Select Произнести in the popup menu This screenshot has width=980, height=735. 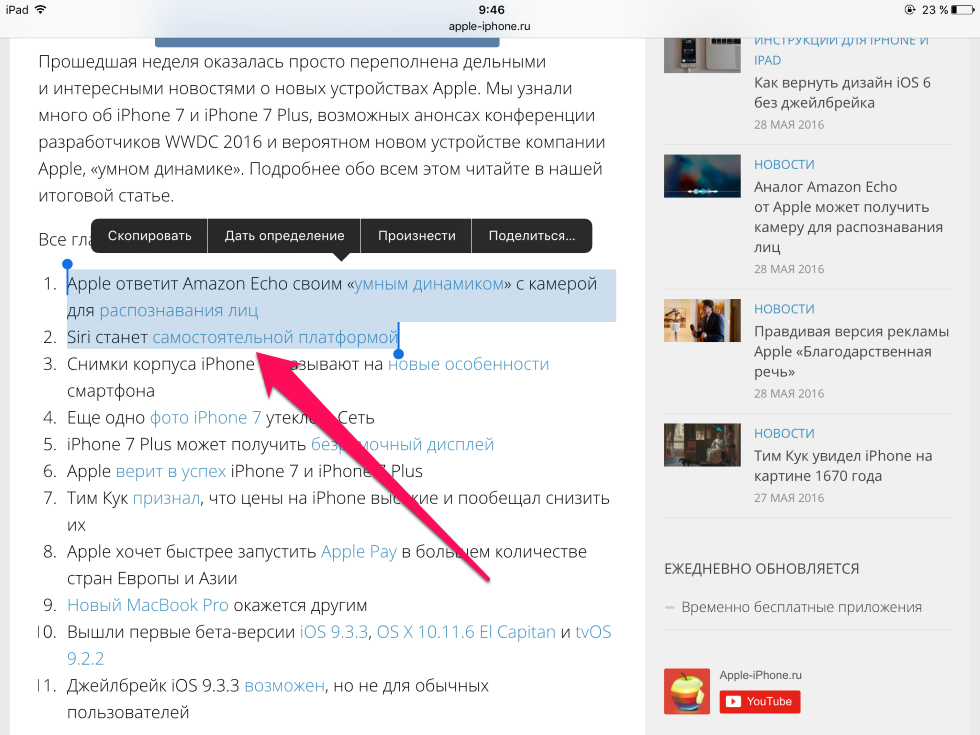pos(416,236)
